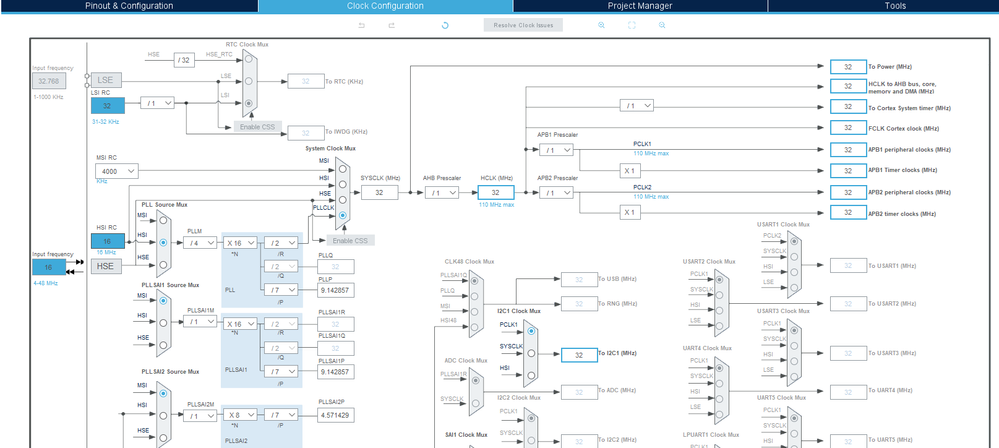Click the Resolve Clock Issues button
Viewport: 999px width, 448px height.
point(523,25)
